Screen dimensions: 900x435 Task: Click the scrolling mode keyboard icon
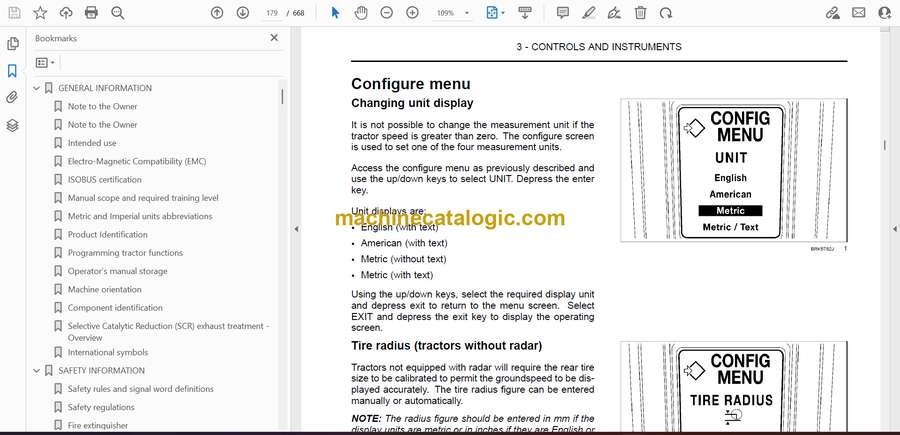[525, 13]
